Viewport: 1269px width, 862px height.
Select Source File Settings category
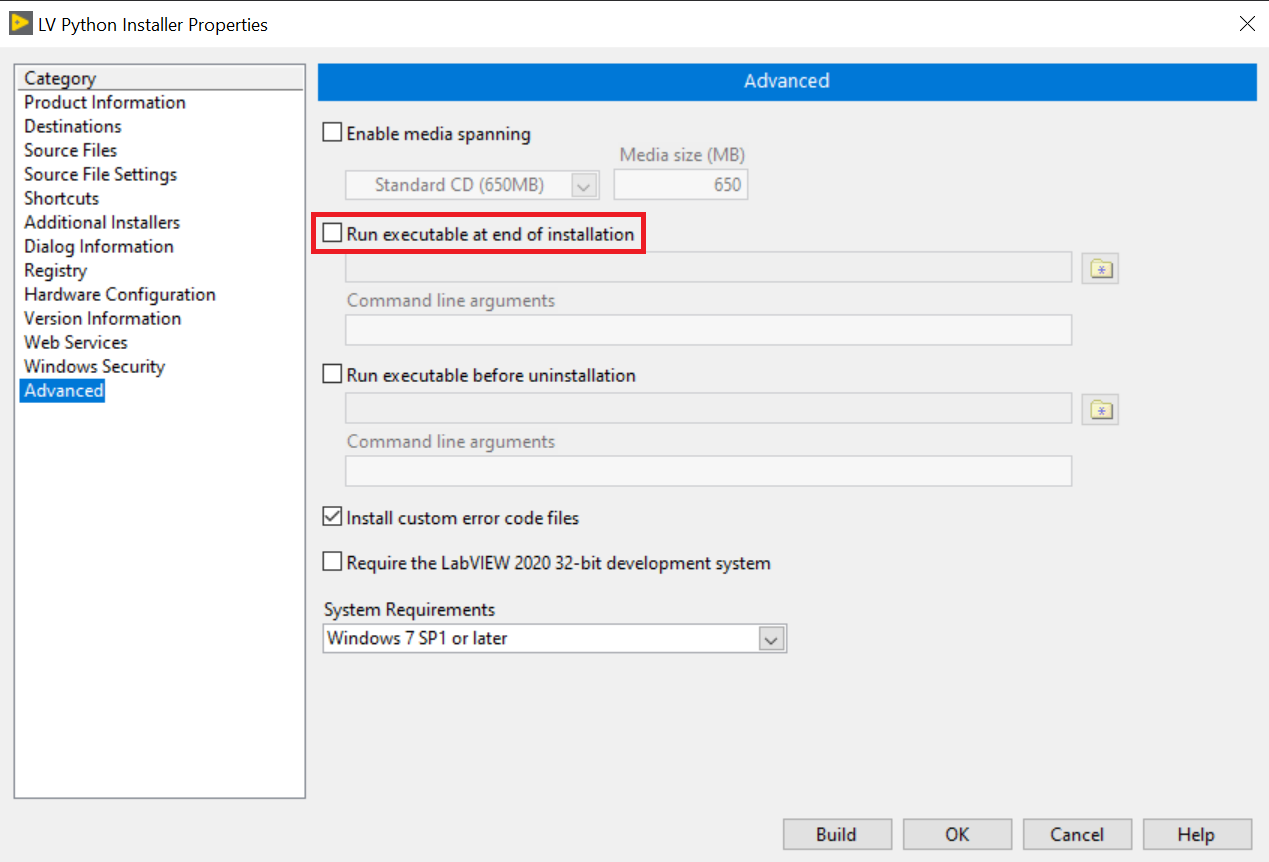click(101, 174)
